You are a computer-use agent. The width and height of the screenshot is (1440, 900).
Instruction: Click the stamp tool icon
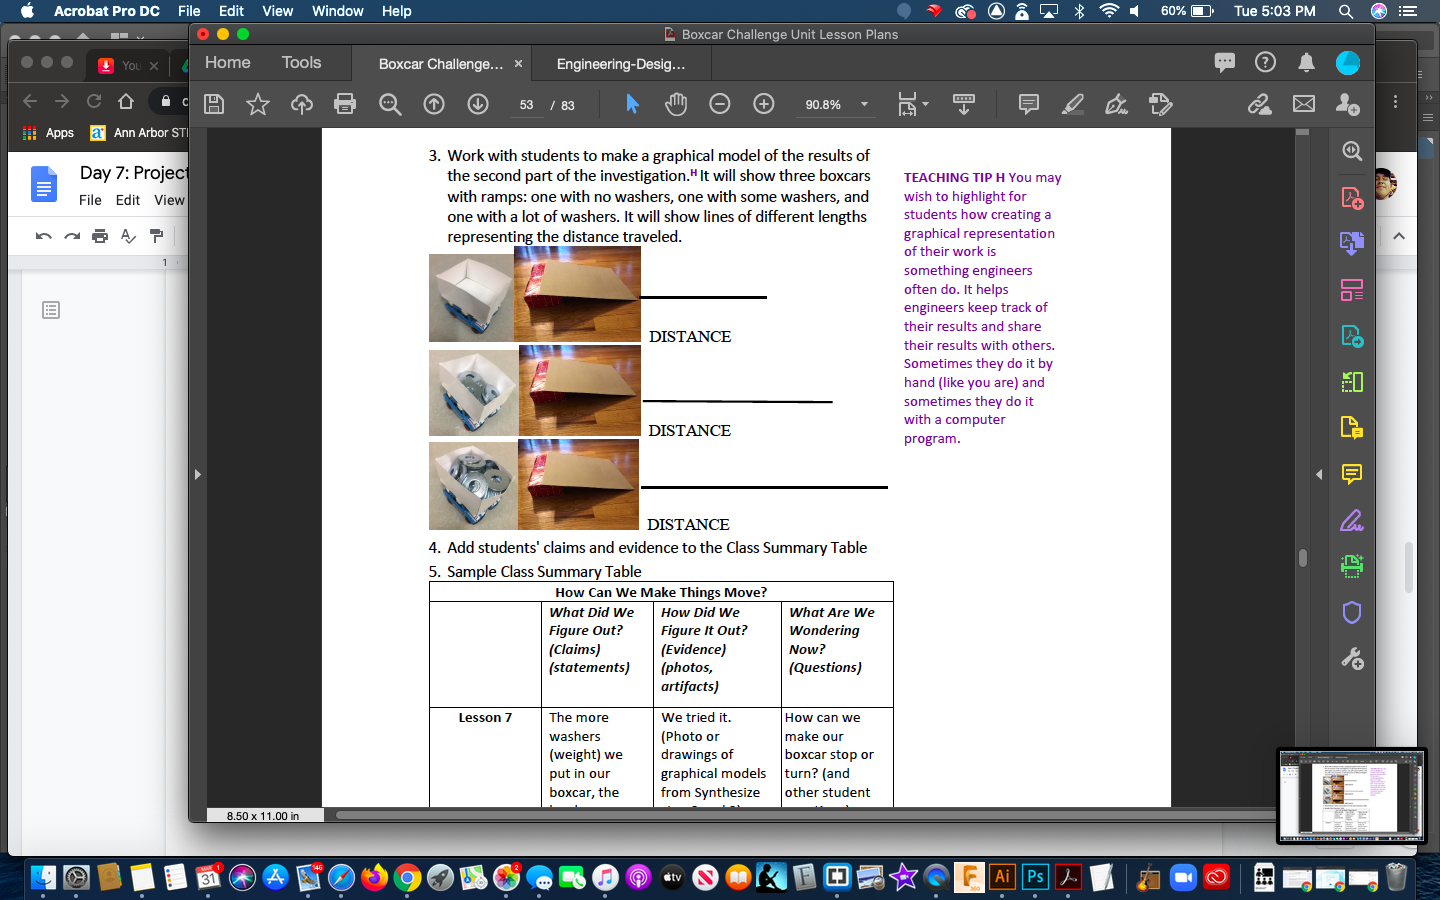coord(1160,104)
